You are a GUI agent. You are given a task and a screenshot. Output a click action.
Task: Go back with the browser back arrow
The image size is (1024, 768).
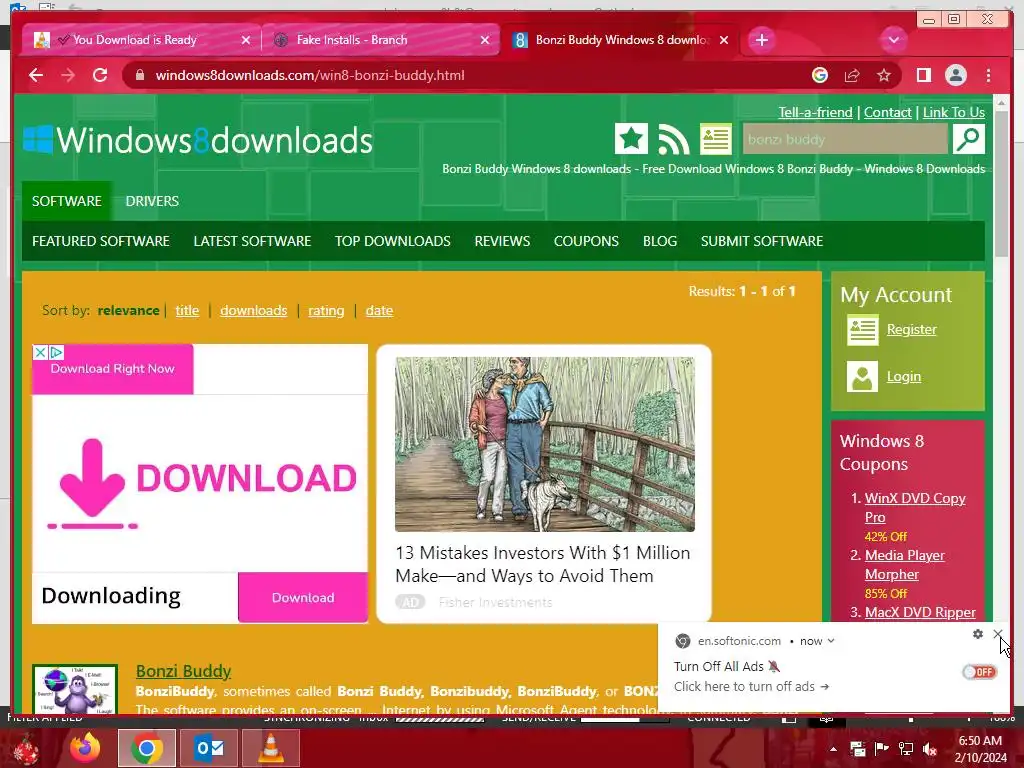coord(36,75)
